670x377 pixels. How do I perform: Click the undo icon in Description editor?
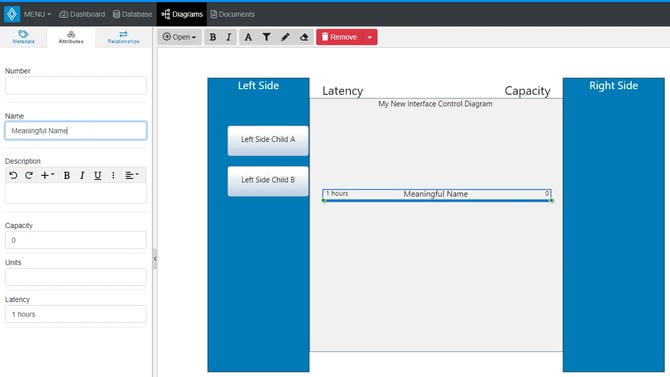[13, 175]
